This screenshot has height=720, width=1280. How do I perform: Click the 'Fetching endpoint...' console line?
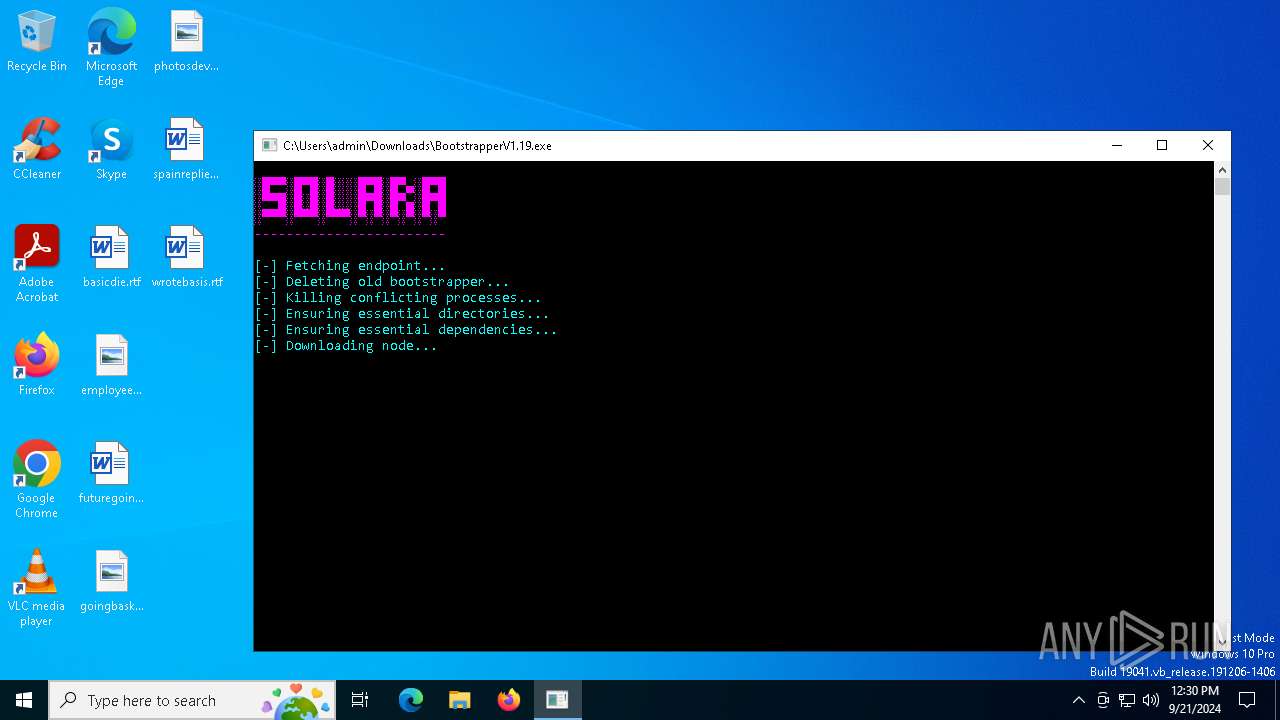pos(350,266)
